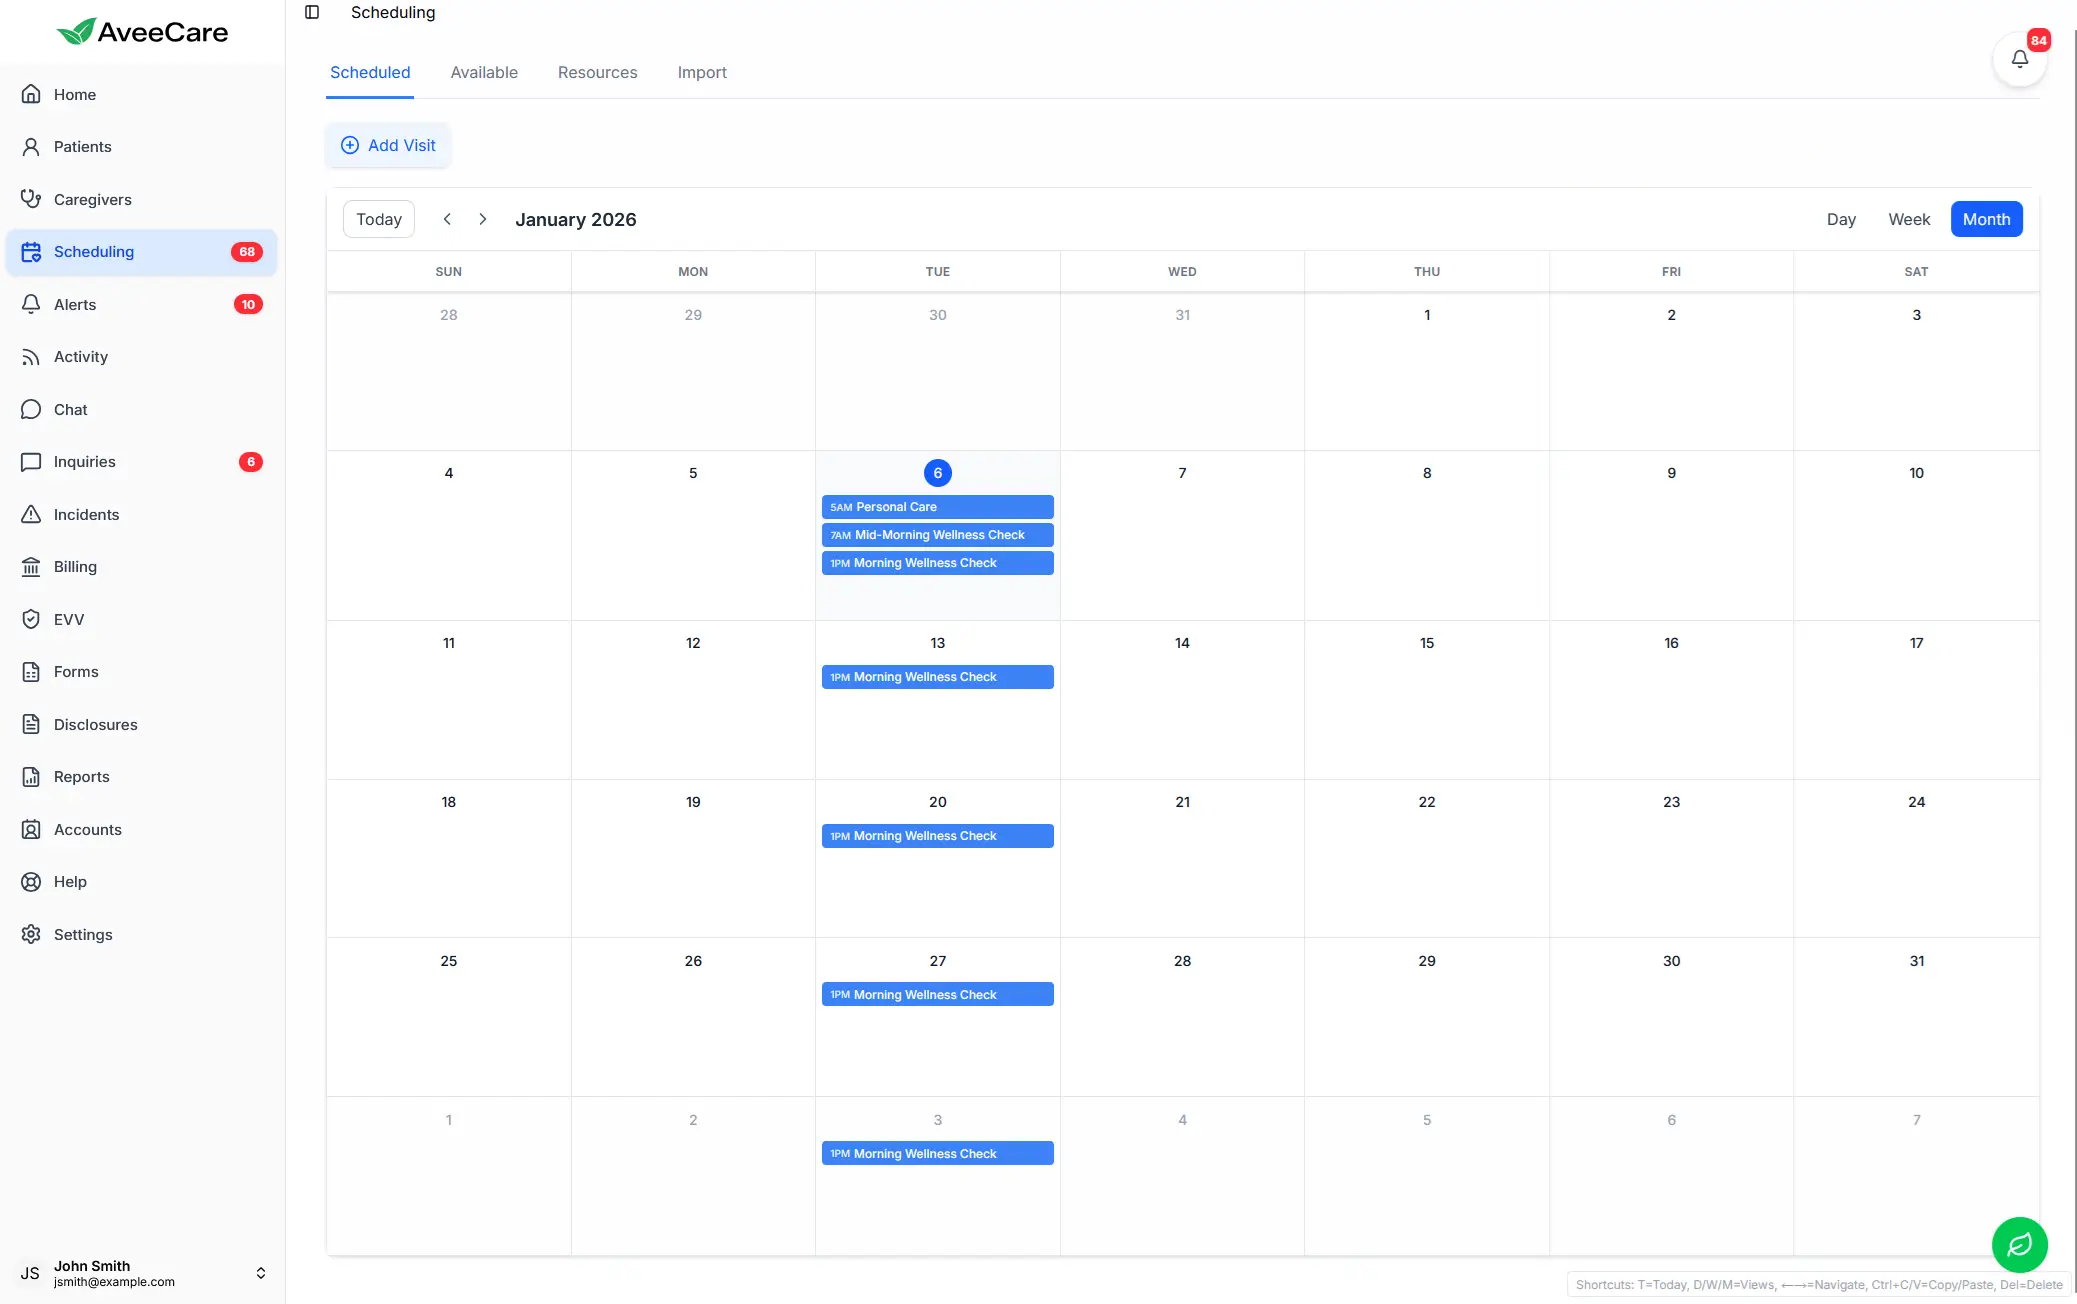This screenshot has height=1304, width=2077.
Task: Select the highlighted January 6 date circle
Action: click(937, 472)
